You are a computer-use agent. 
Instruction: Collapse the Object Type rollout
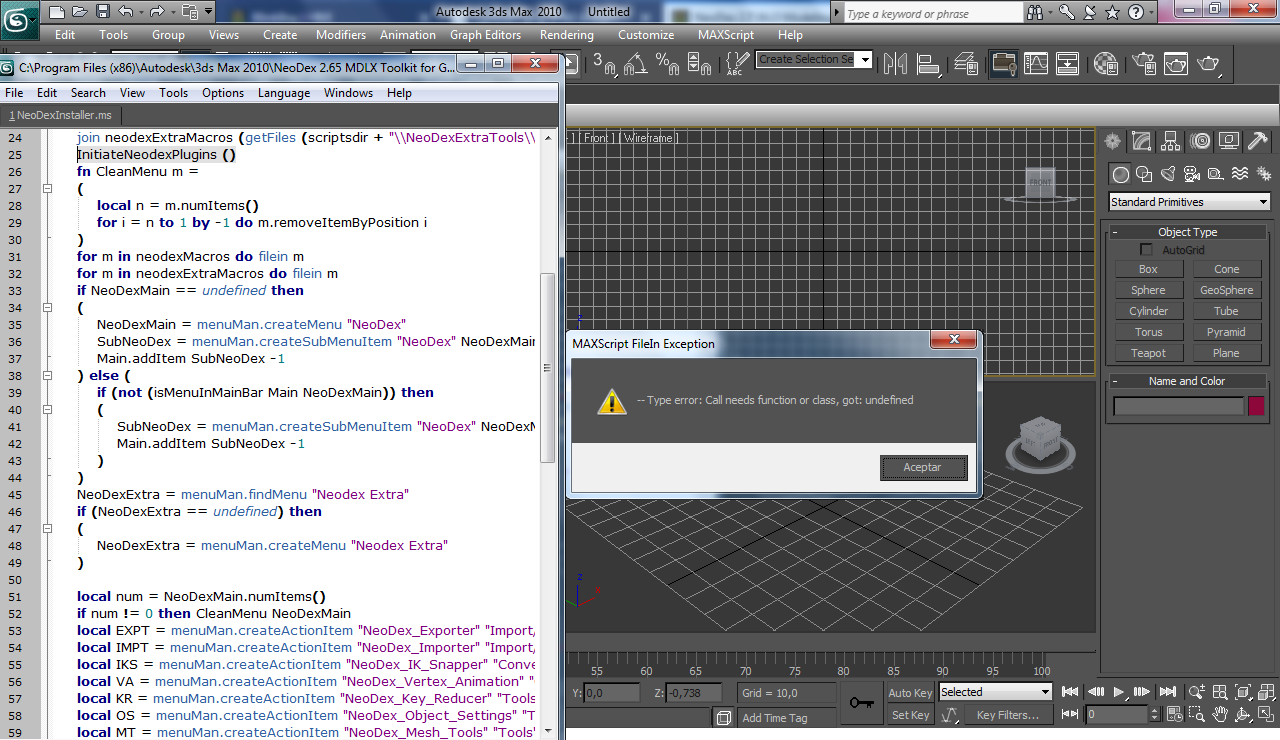(1188, 232)
